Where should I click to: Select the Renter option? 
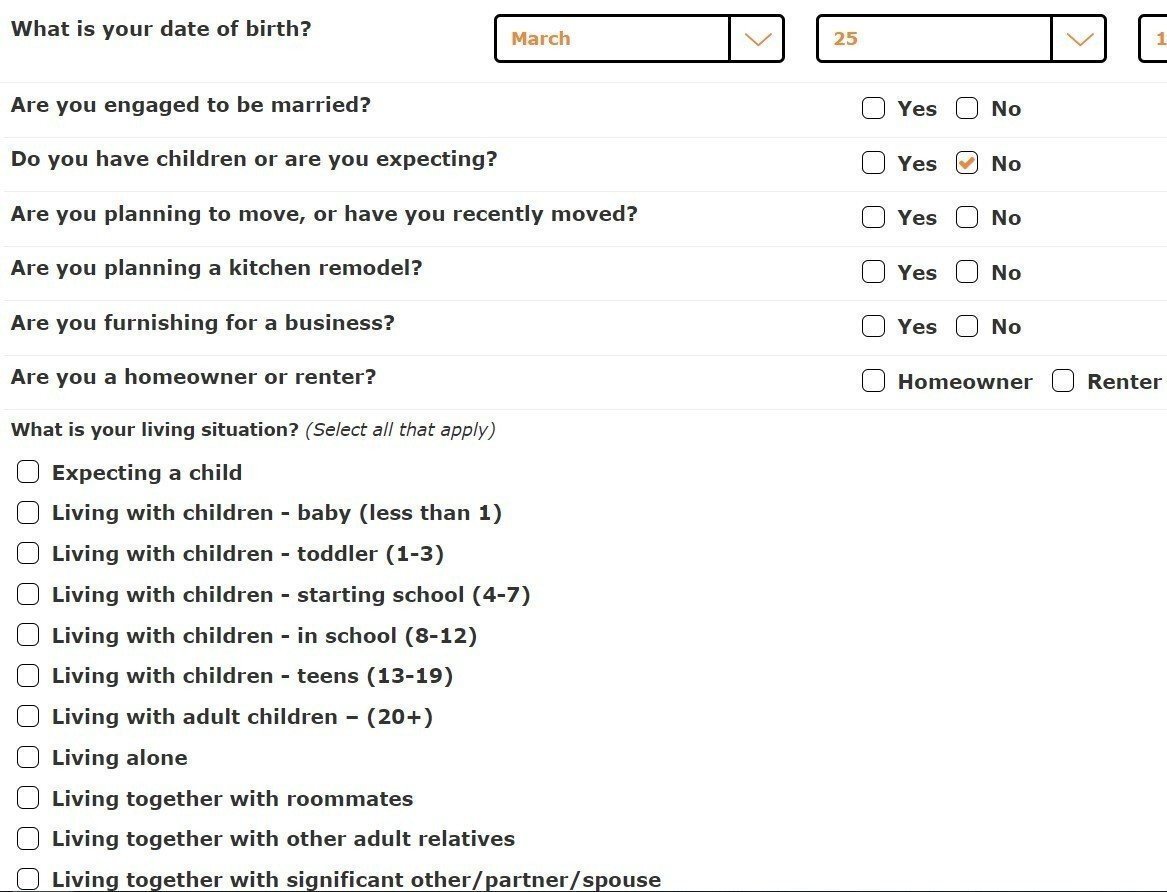click(1062, 381)
